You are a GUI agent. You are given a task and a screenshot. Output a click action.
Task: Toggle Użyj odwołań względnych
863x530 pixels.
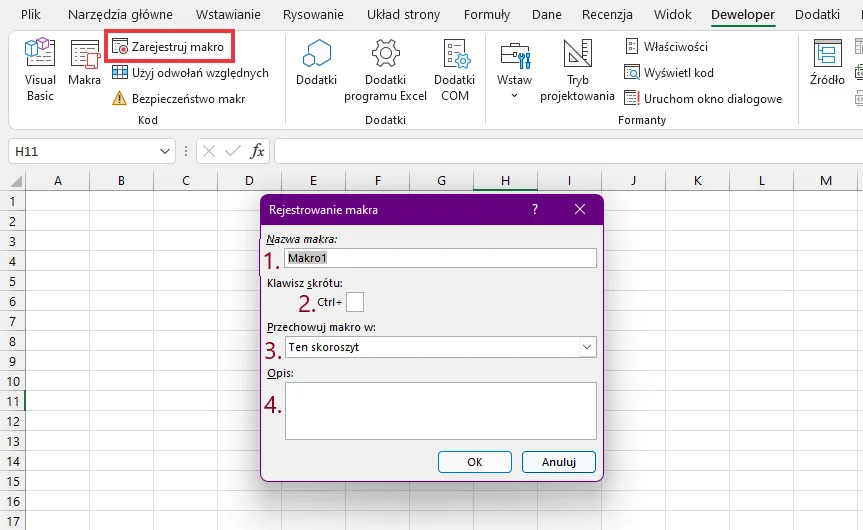[190, 73]
